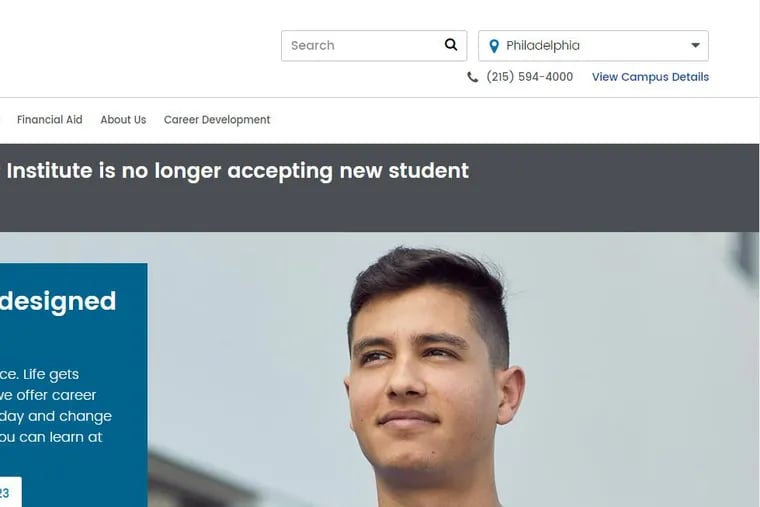This screenshot has width=760, height=507.
Task: Open the Career Development menu
Action: coord(217,120)
